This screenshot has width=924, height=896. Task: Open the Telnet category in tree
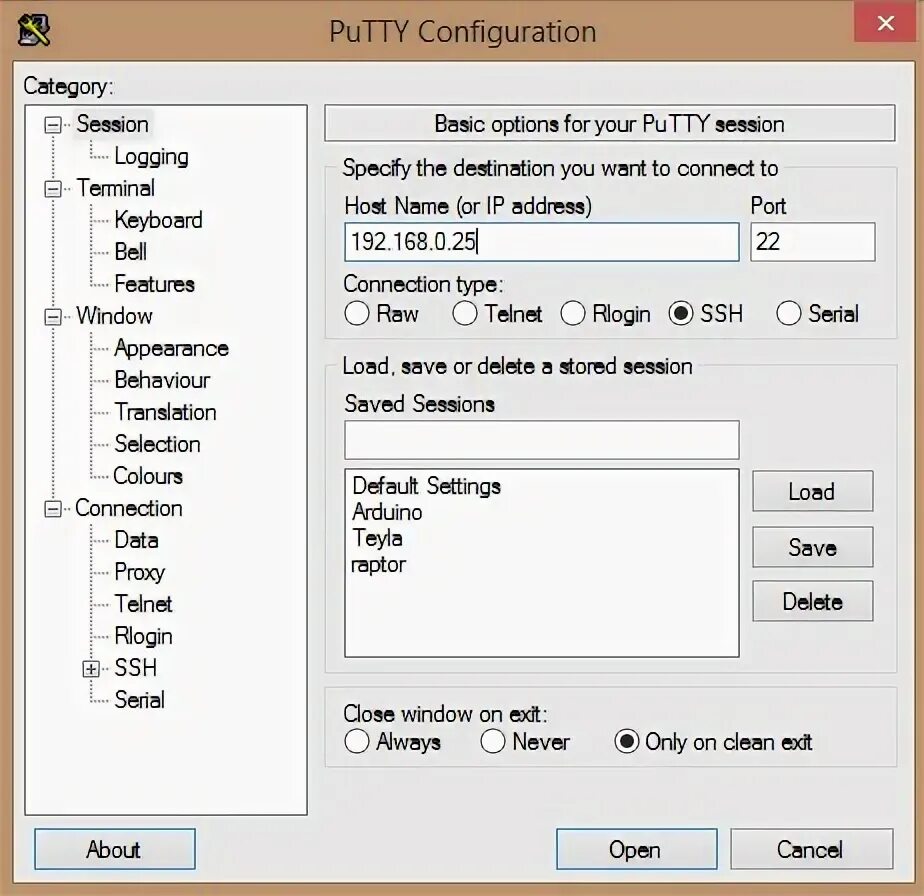(143, 604)
